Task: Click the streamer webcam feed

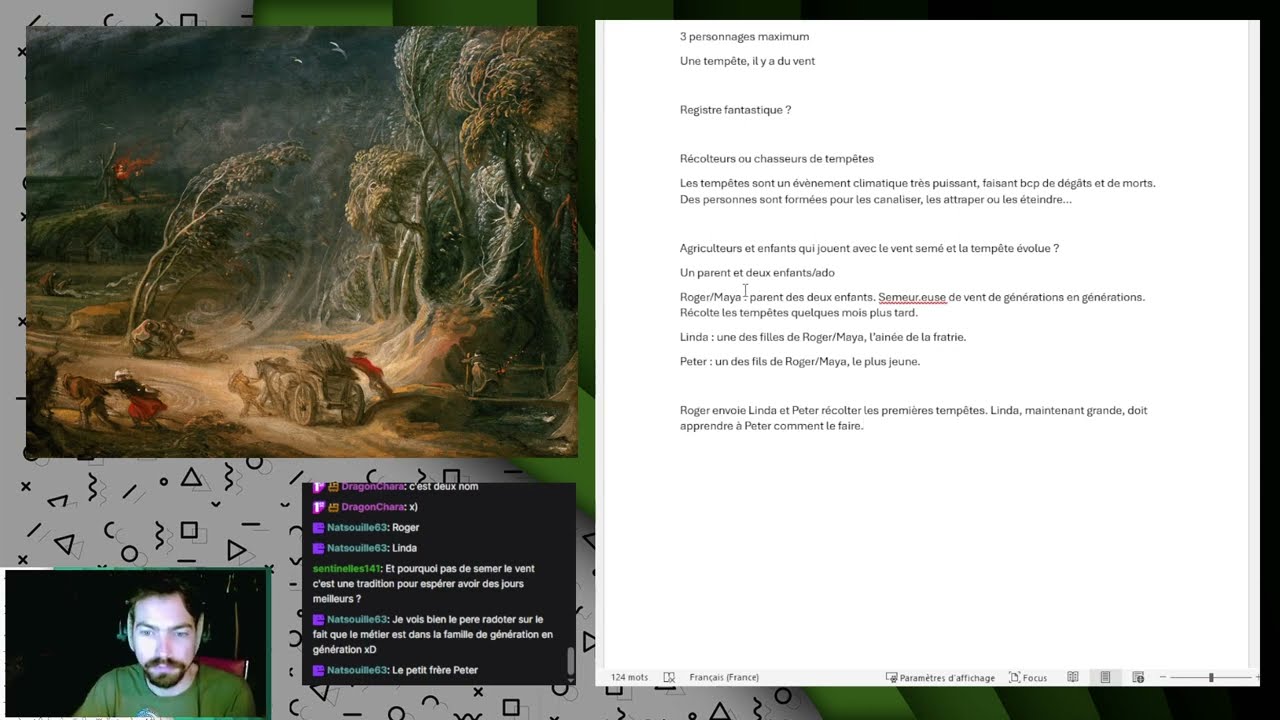Action: pos(138,645)
